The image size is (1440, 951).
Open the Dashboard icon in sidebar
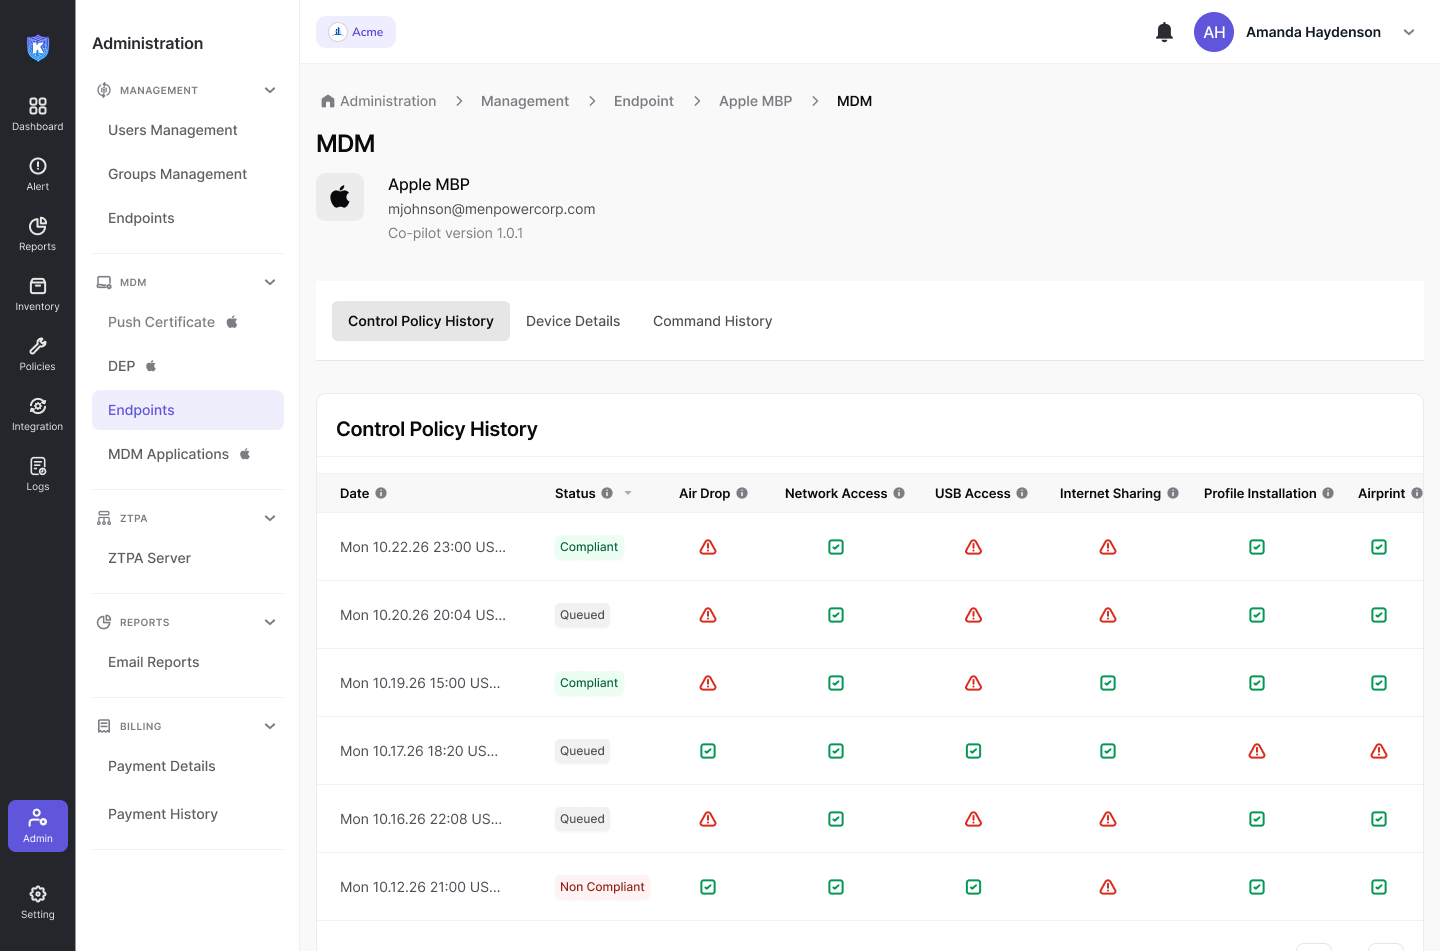[x=38, y=113]
